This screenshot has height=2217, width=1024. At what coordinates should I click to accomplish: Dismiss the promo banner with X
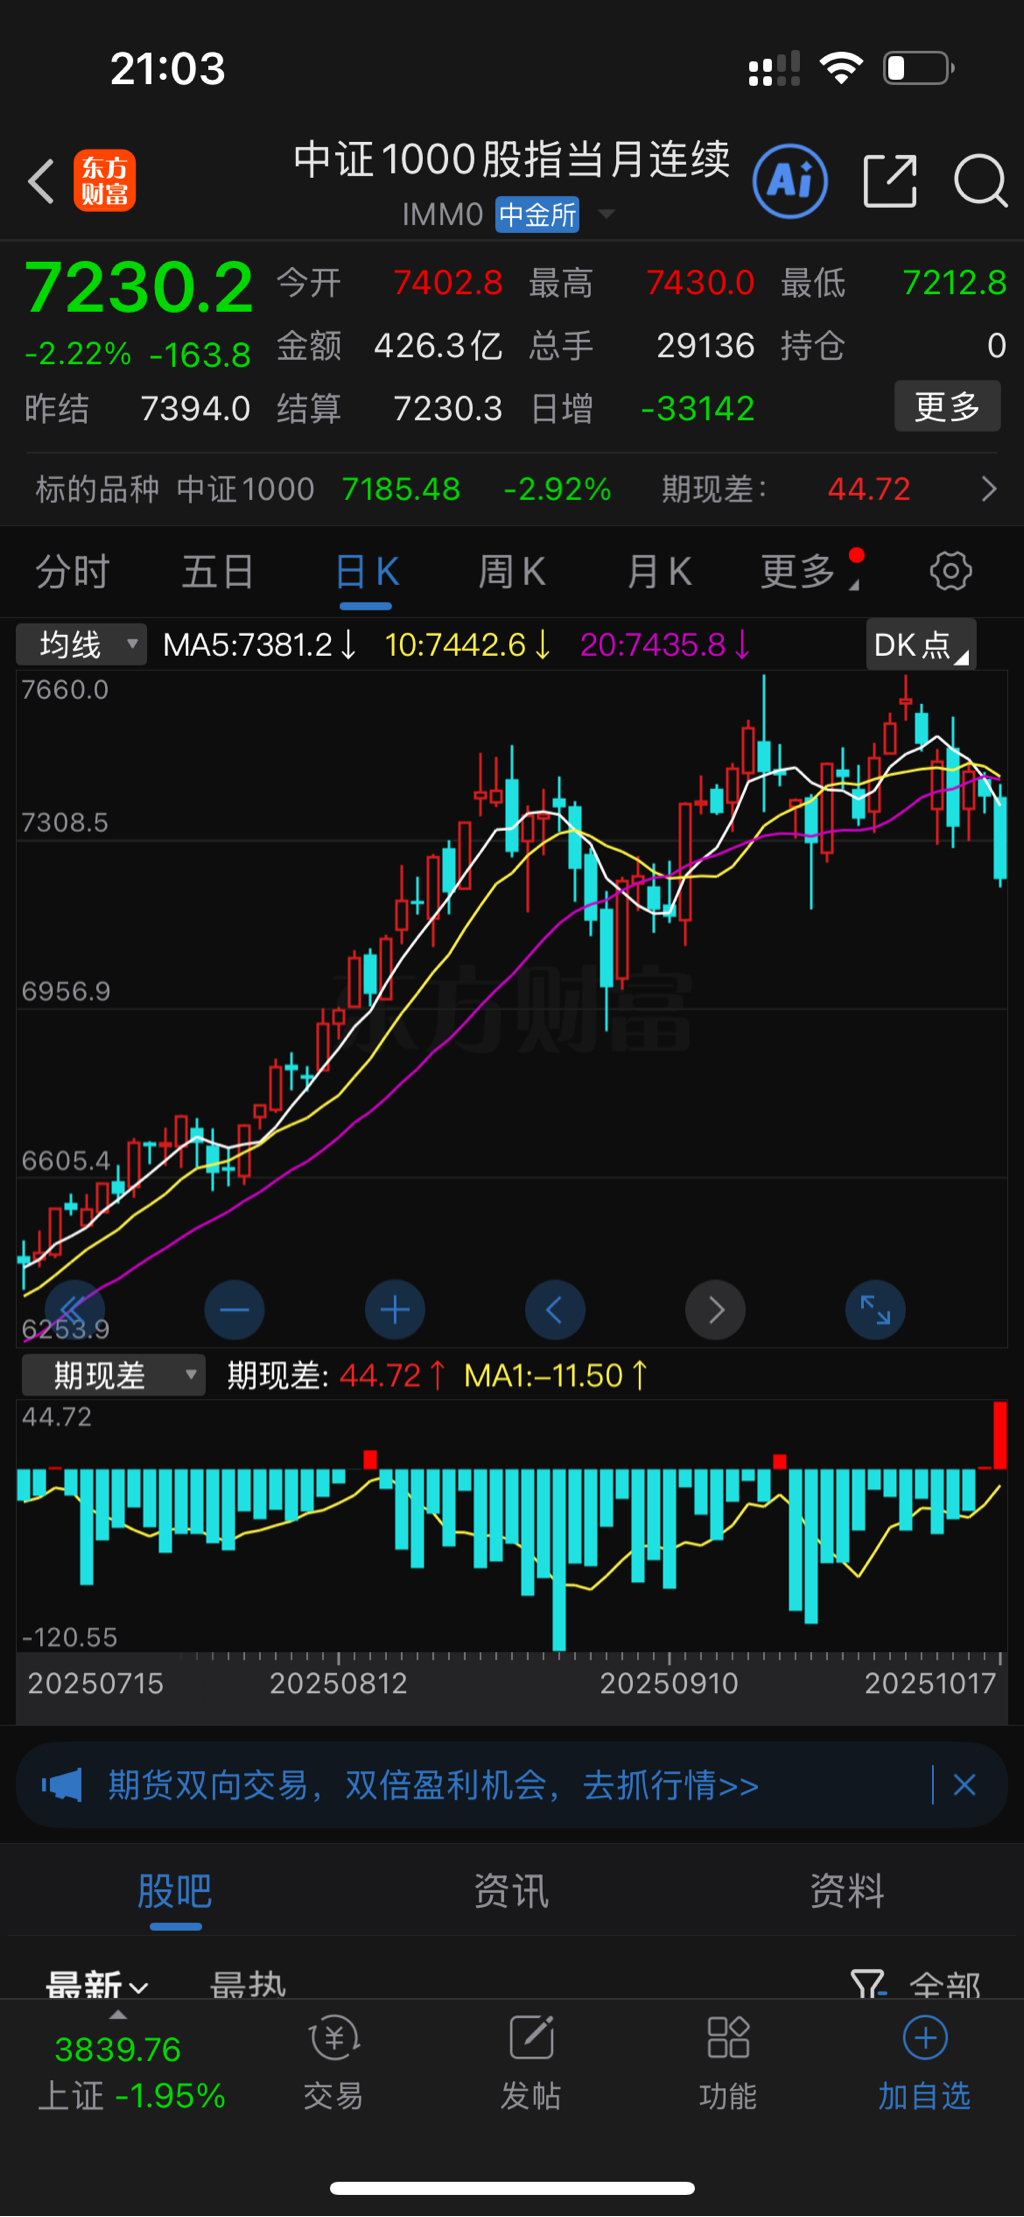click(964, 1785)
